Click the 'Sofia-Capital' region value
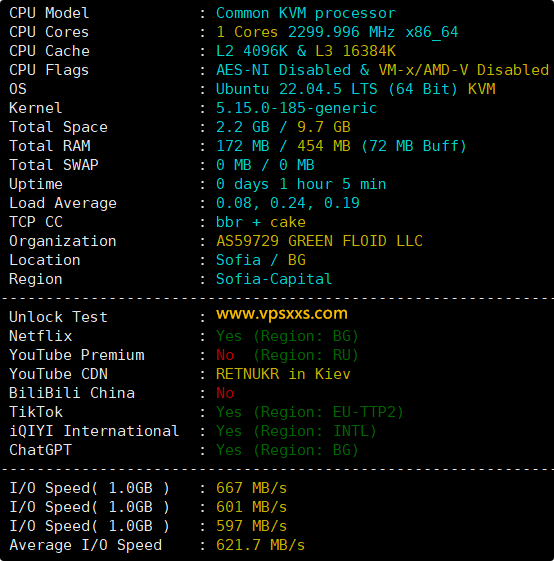554x561 pixels. [x=274, y=279]
